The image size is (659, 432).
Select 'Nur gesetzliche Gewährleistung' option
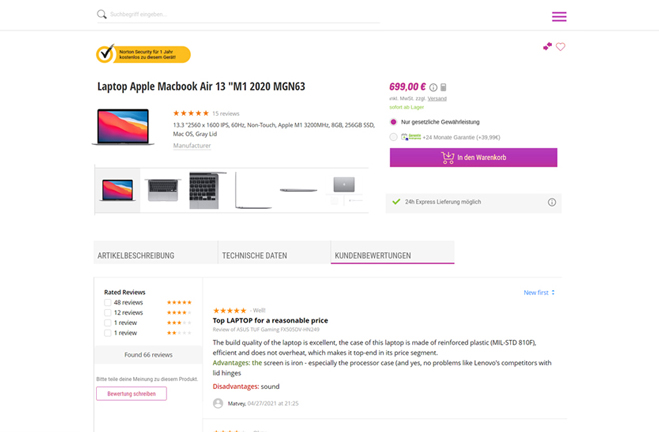[394, 121]
